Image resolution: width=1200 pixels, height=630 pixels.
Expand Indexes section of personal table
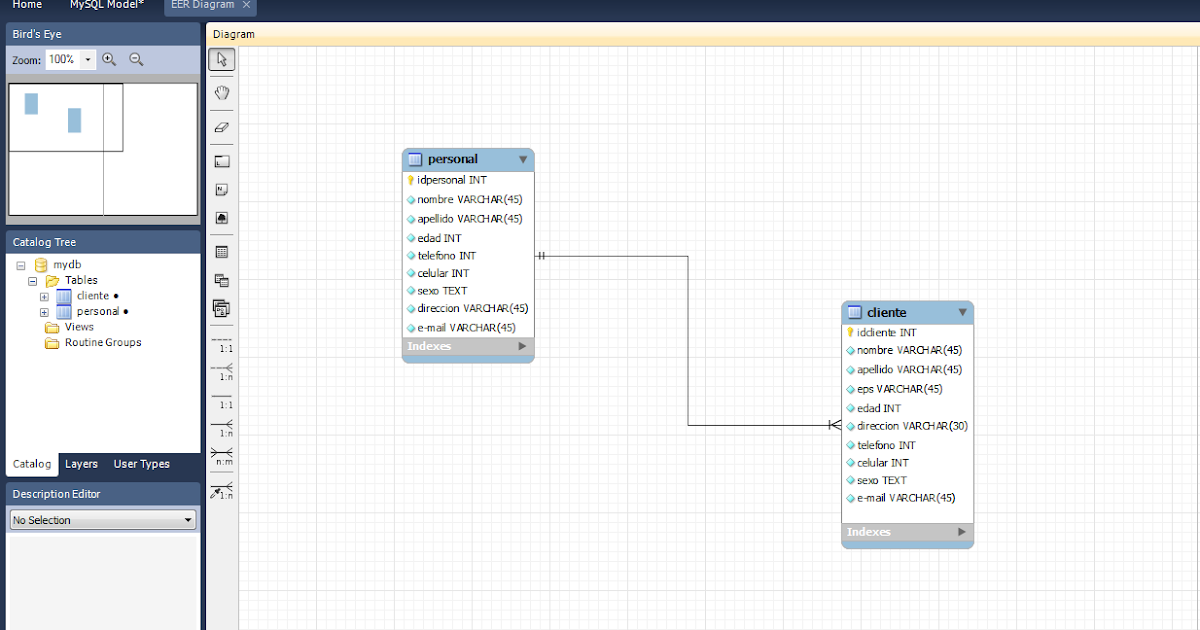point(522,346)
